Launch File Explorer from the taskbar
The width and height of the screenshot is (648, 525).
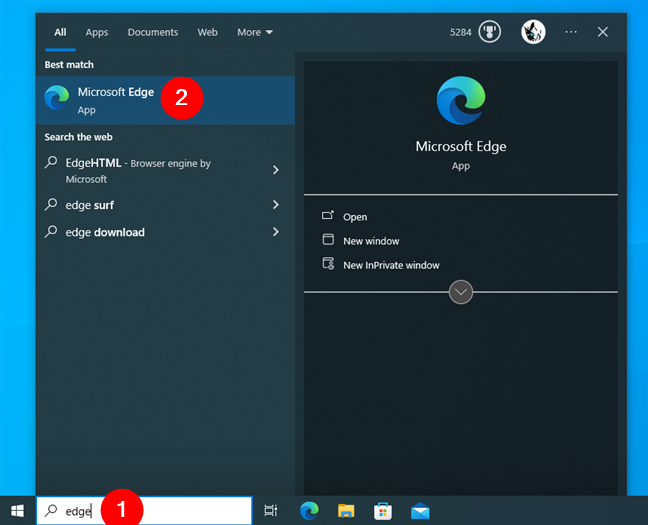tap(347, 511)
